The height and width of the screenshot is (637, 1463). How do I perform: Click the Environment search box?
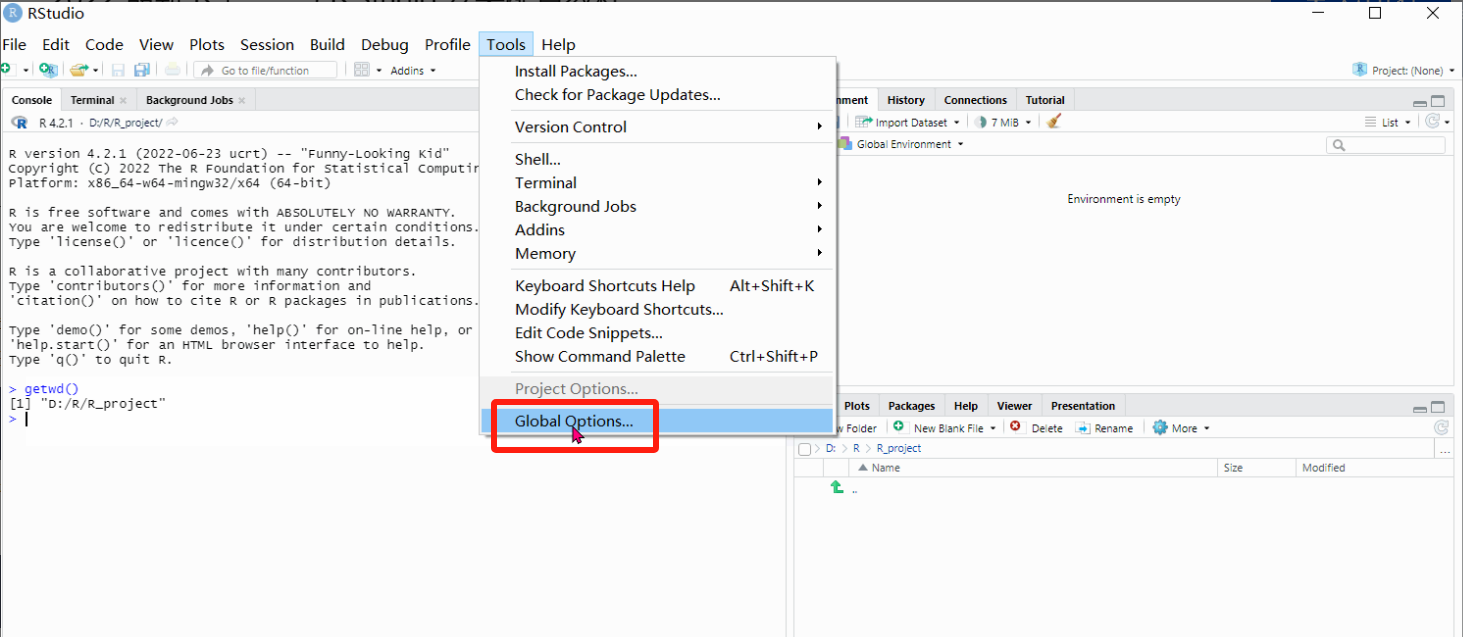[x=1386, y=145]
